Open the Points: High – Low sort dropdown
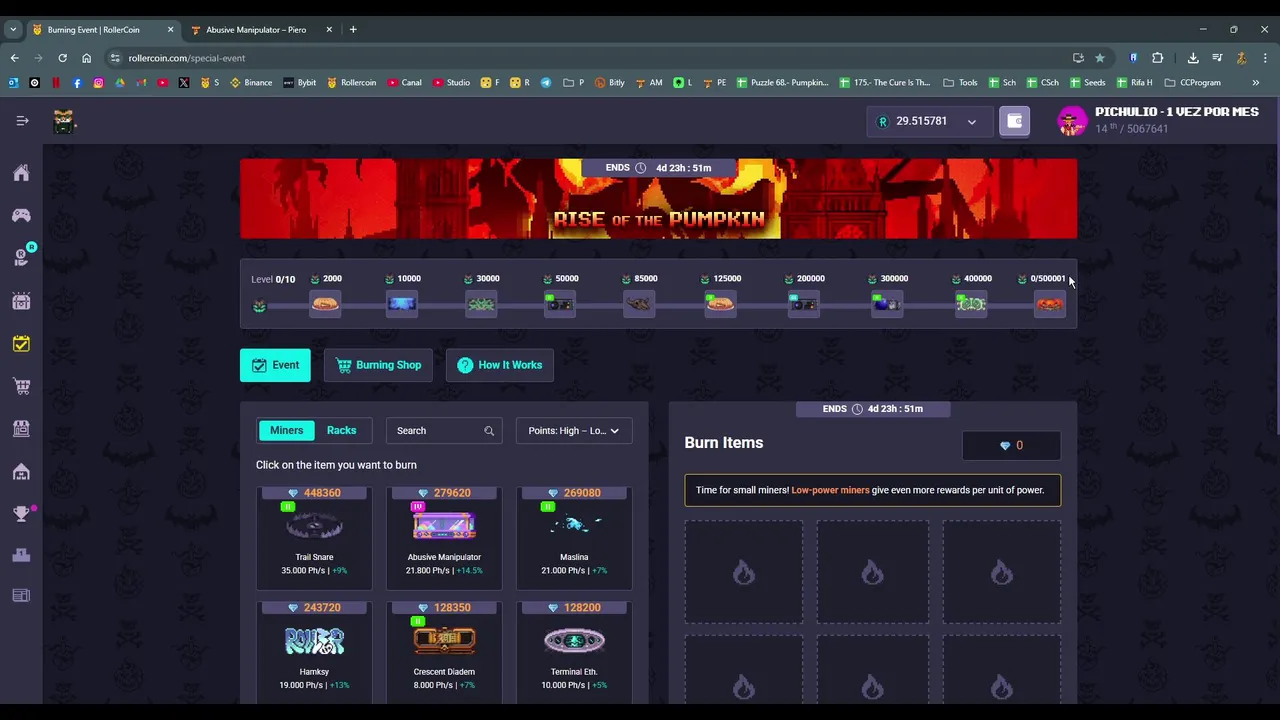 click(x=574, y=431)
